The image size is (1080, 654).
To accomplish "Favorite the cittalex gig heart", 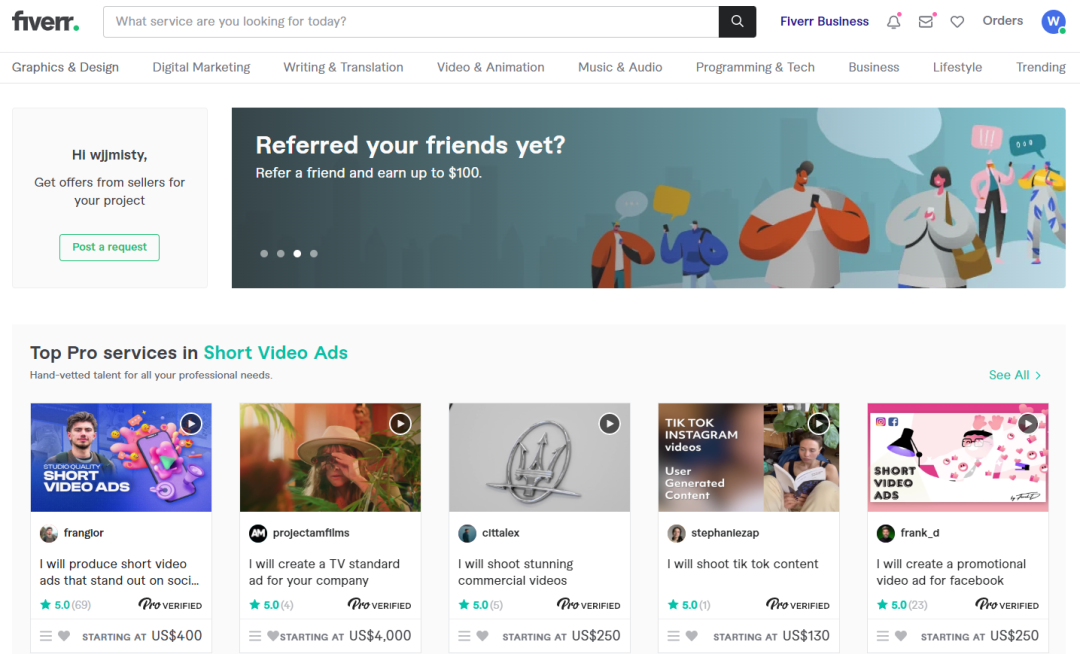I will [x=482, y=636].
